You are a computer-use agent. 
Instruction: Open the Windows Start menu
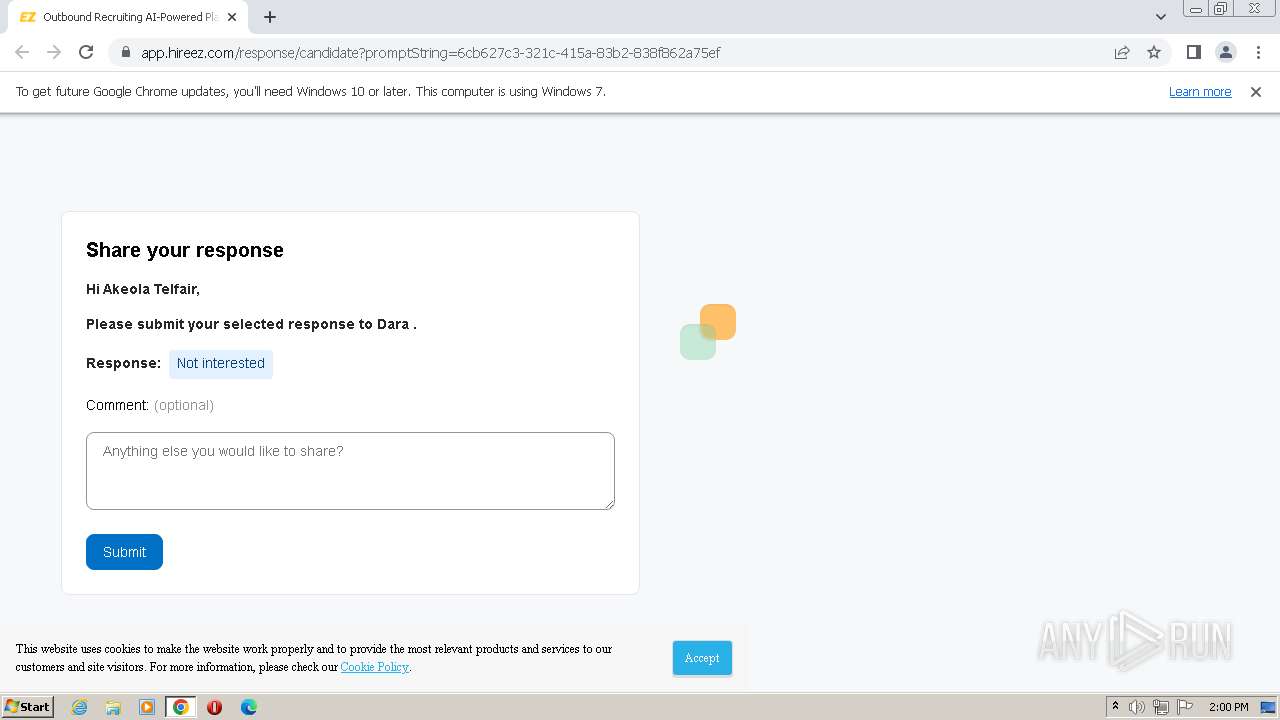point(27,707)
